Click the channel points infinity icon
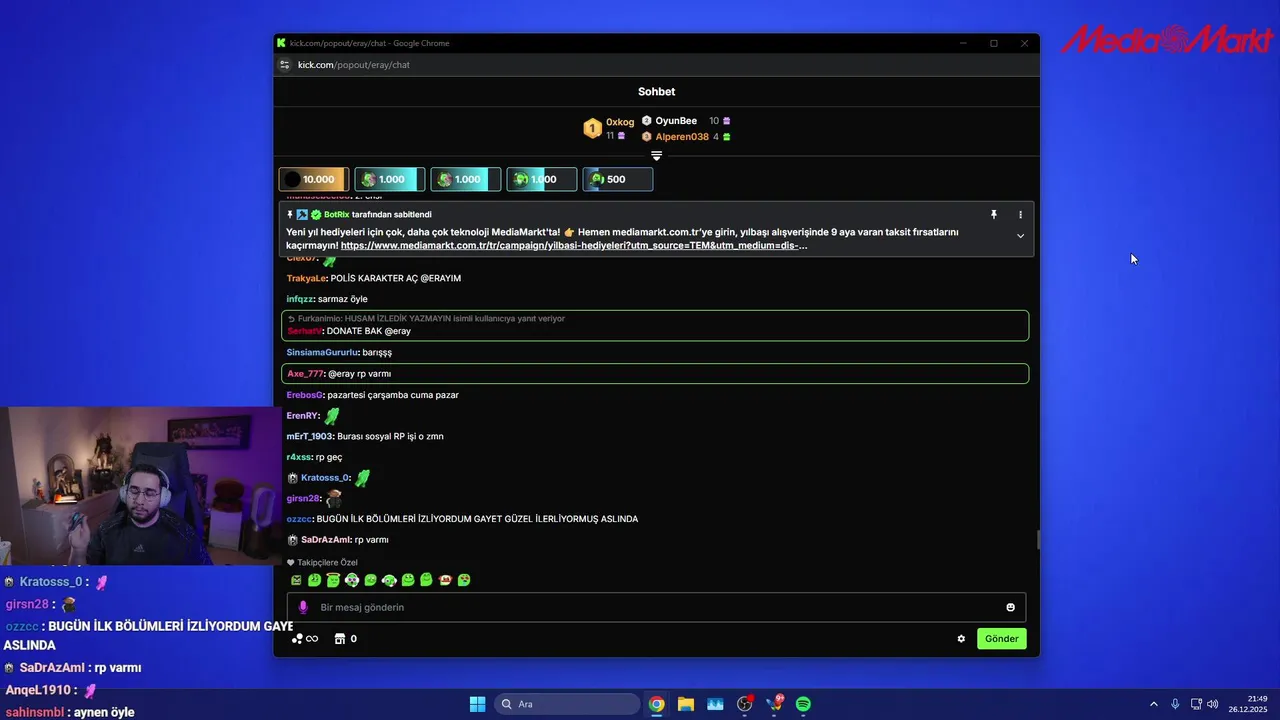1280x720 pixels. pyautogui.click(x=305, y=638)
